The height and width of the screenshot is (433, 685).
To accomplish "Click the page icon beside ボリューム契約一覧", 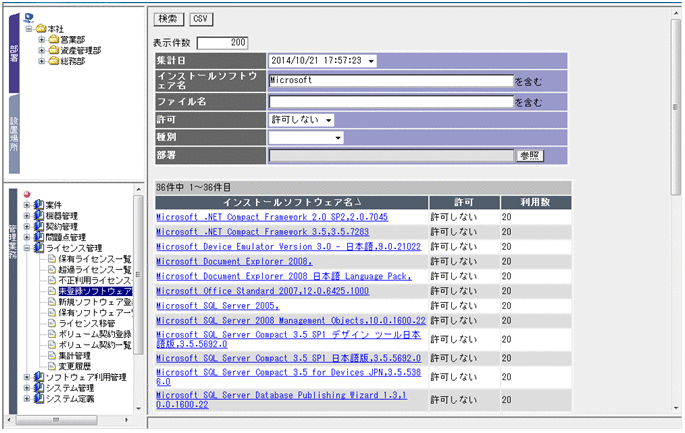I will (x=52, y=345).
